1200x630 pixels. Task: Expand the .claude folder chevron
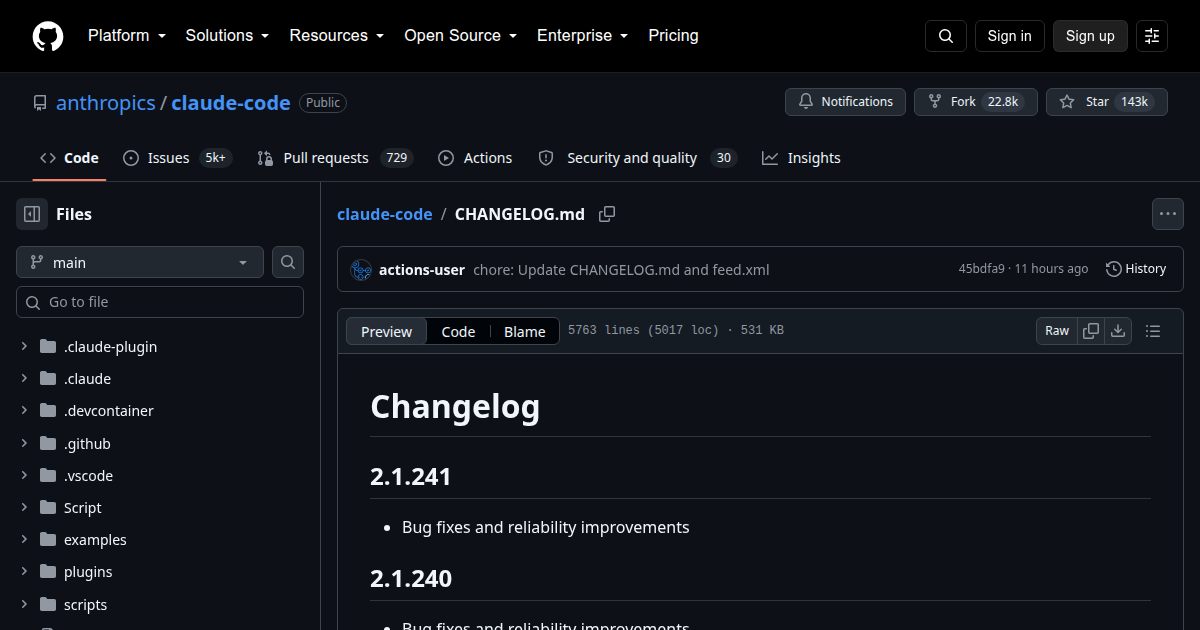coord(24,379)
